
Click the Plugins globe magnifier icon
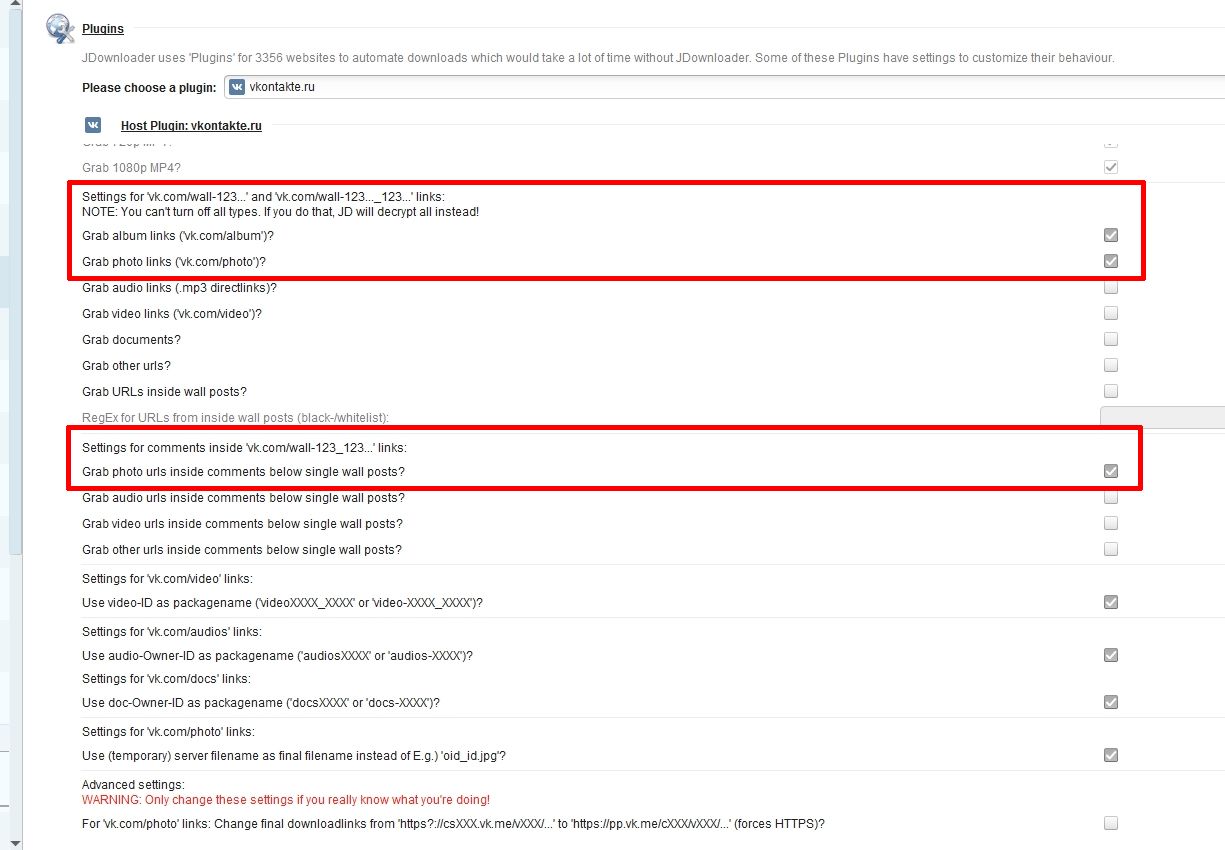(61, 30)
